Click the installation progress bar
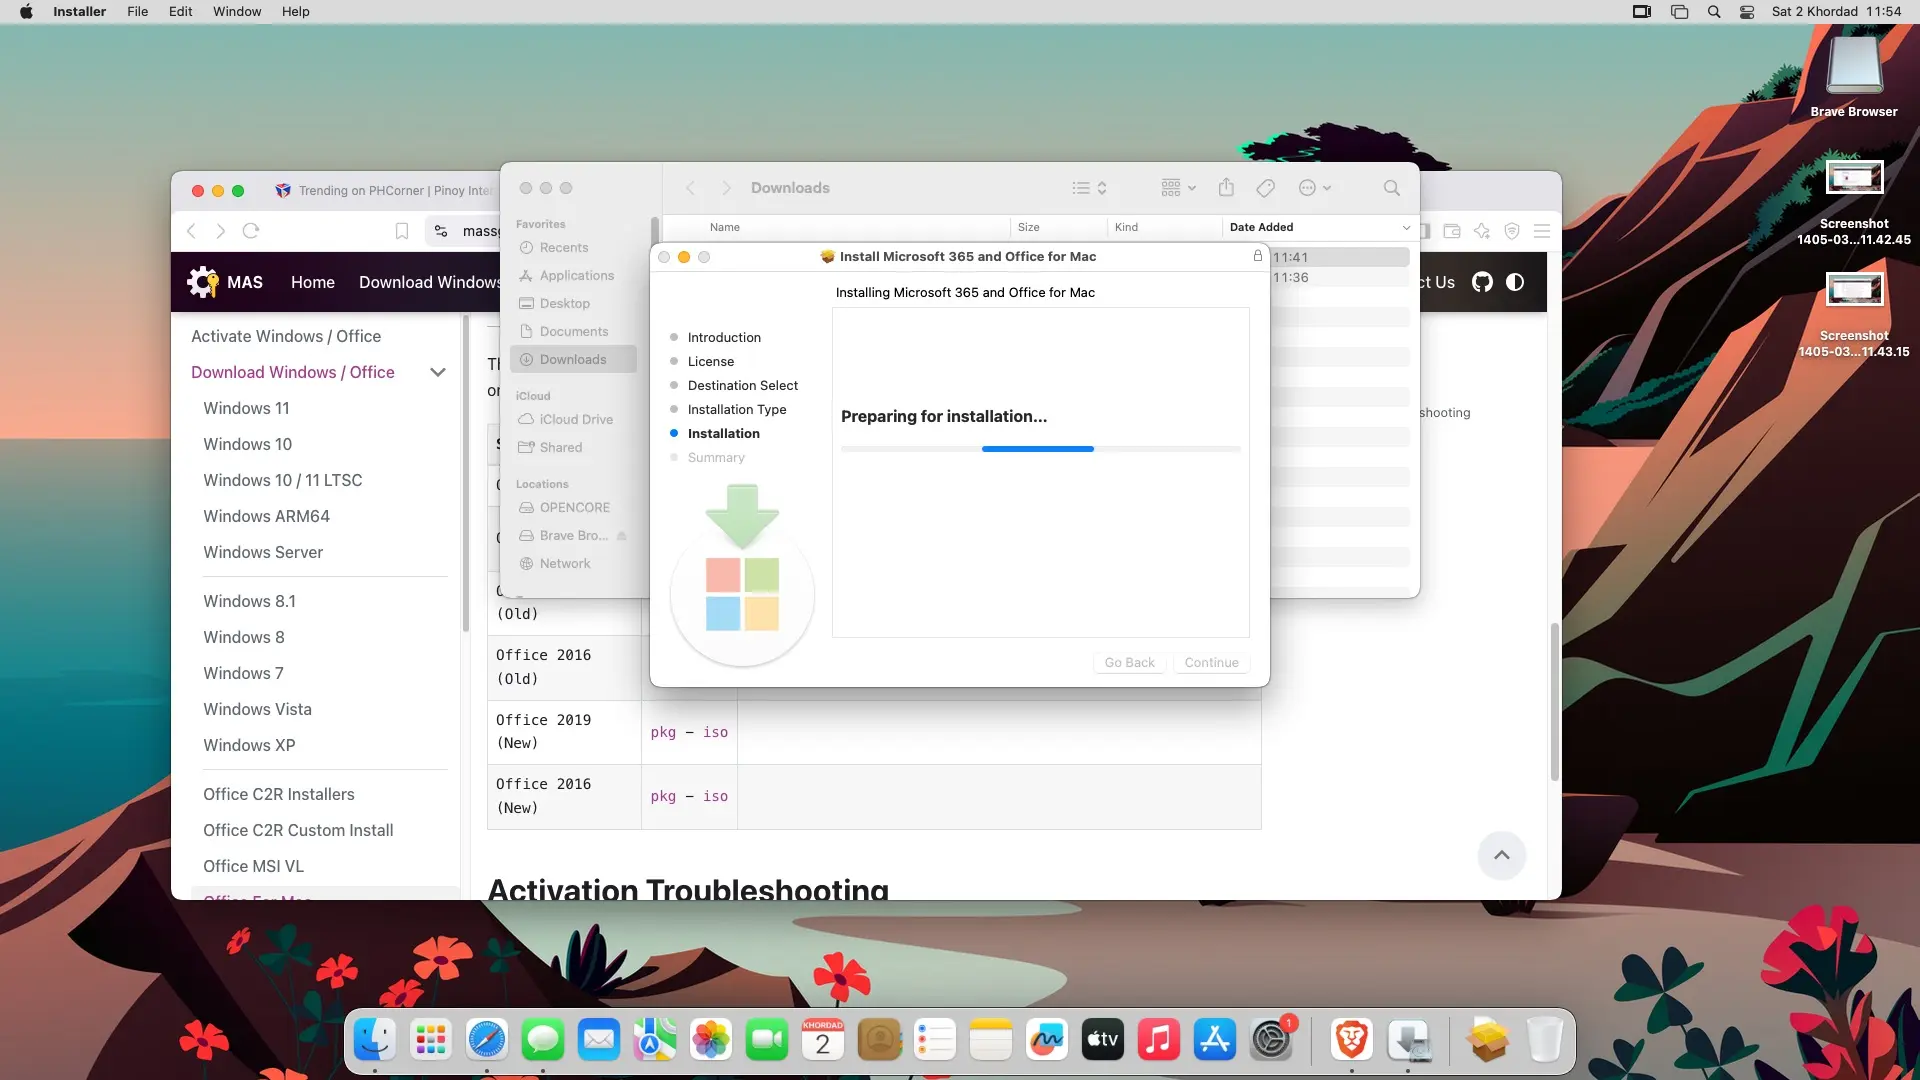The image size is (1920, 1080). 1041,449
